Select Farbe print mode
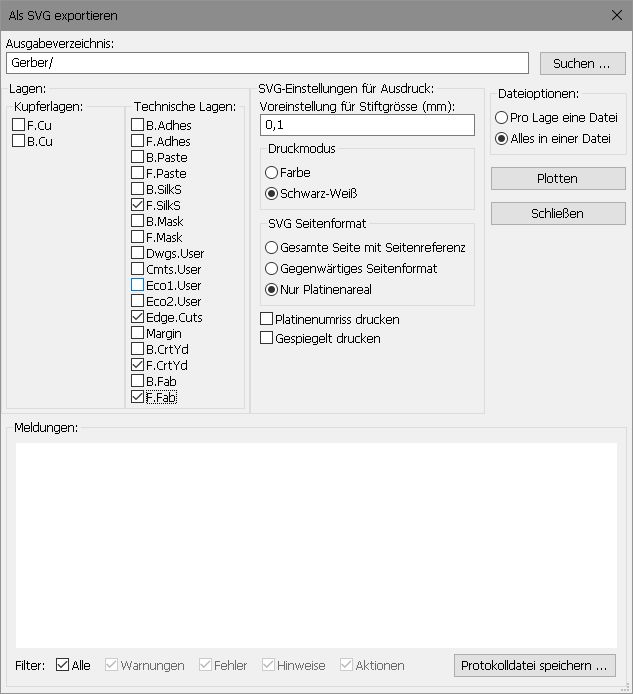Viewport: 633px width, 694px height. 271,173
